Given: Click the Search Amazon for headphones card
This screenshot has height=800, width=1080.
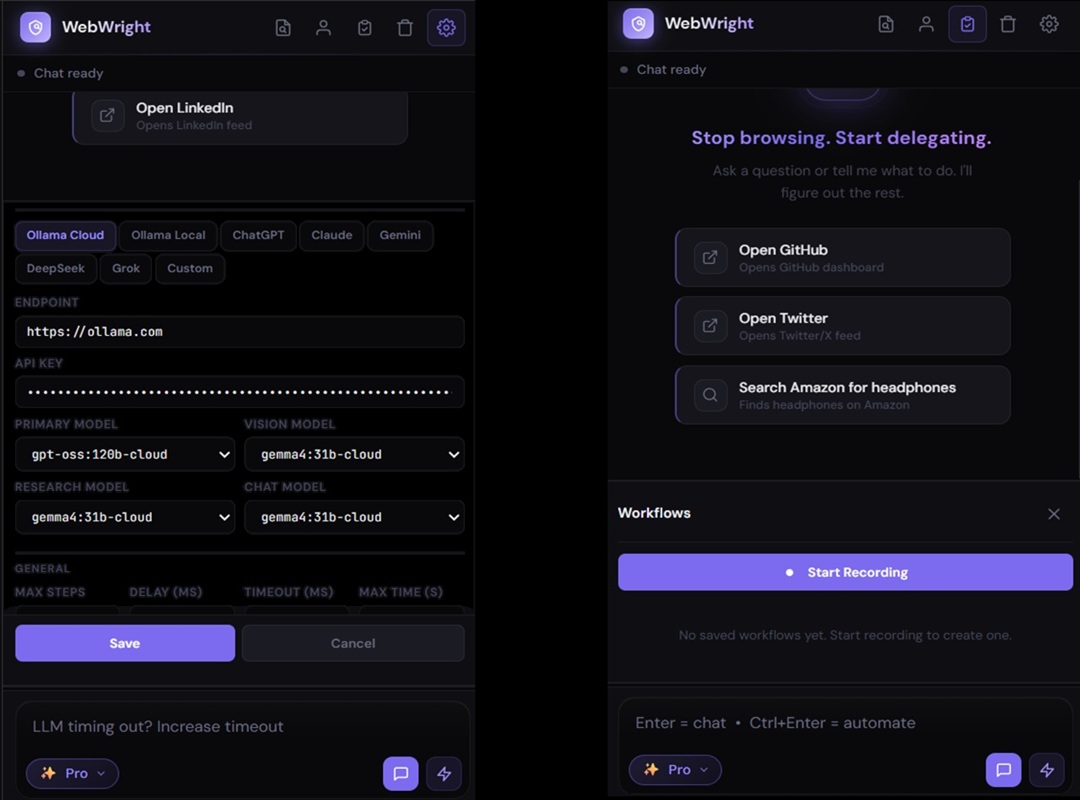Looking at the screenshot, I should coord(842,395).
